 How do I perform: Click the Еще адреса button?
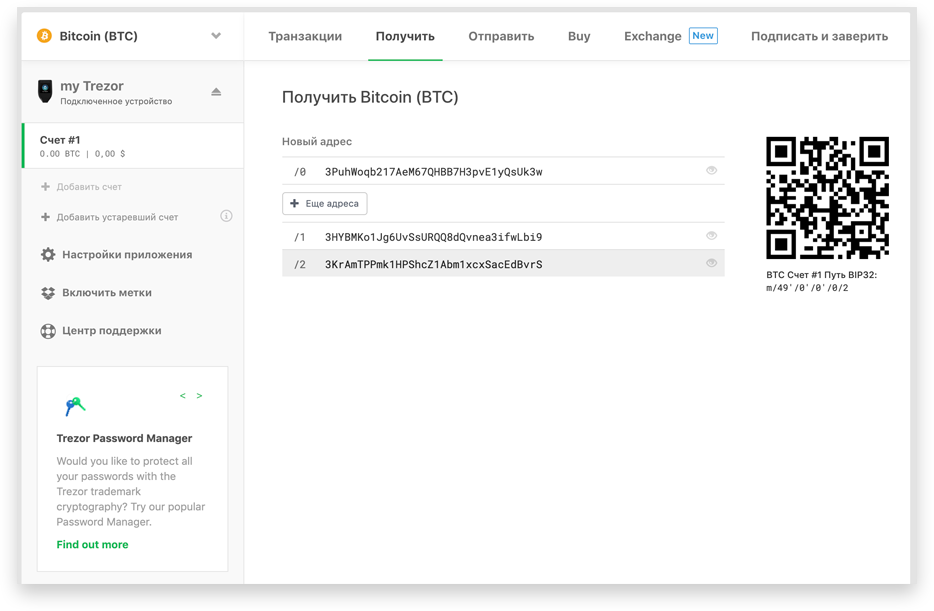pyautogui.click(x=325, y=204)
